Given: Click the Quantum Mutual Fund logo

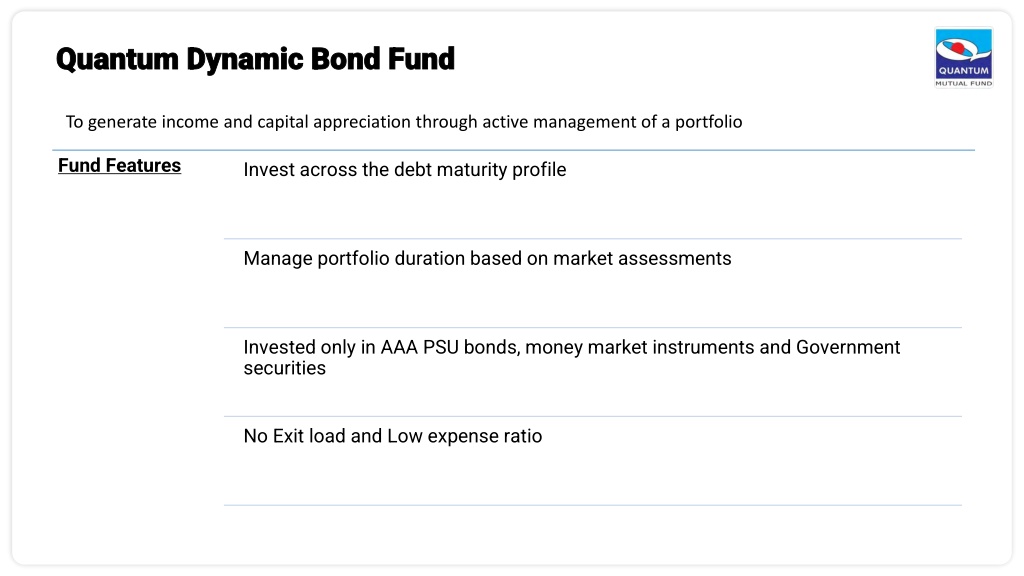Looking at the screenshot, I should [963, 57].
